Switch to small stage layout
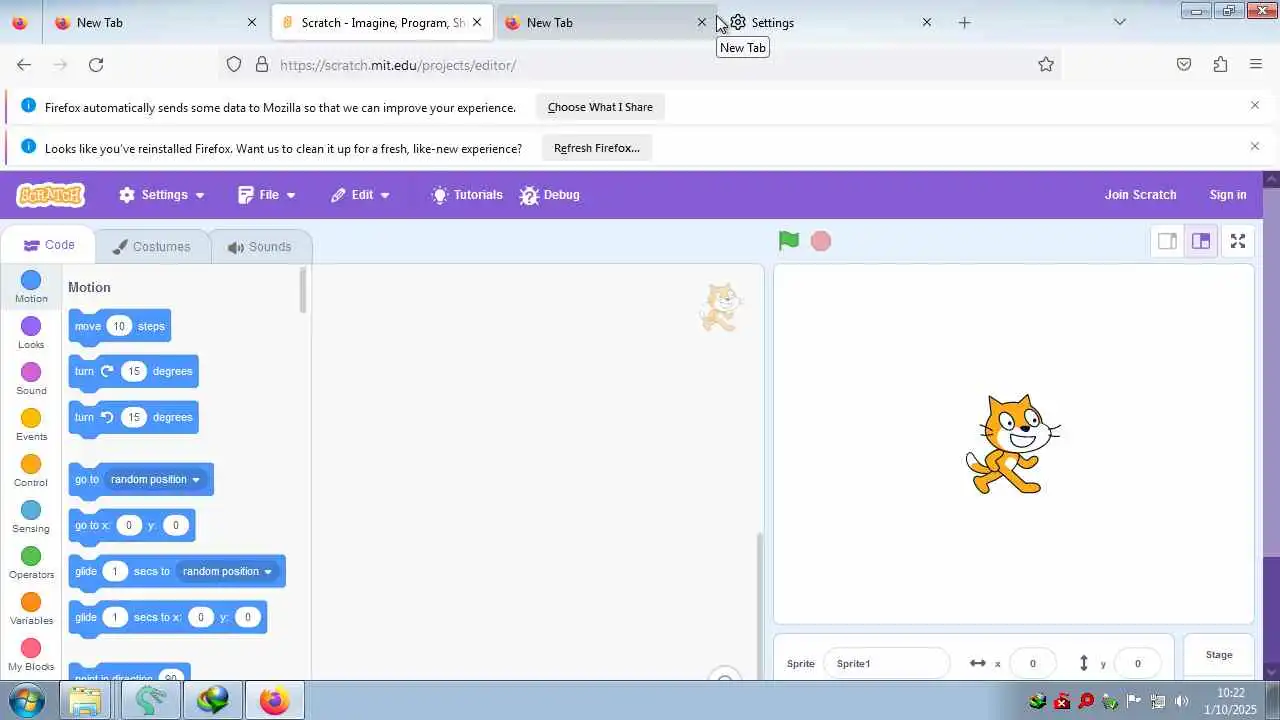 (x=1167, y=241)
